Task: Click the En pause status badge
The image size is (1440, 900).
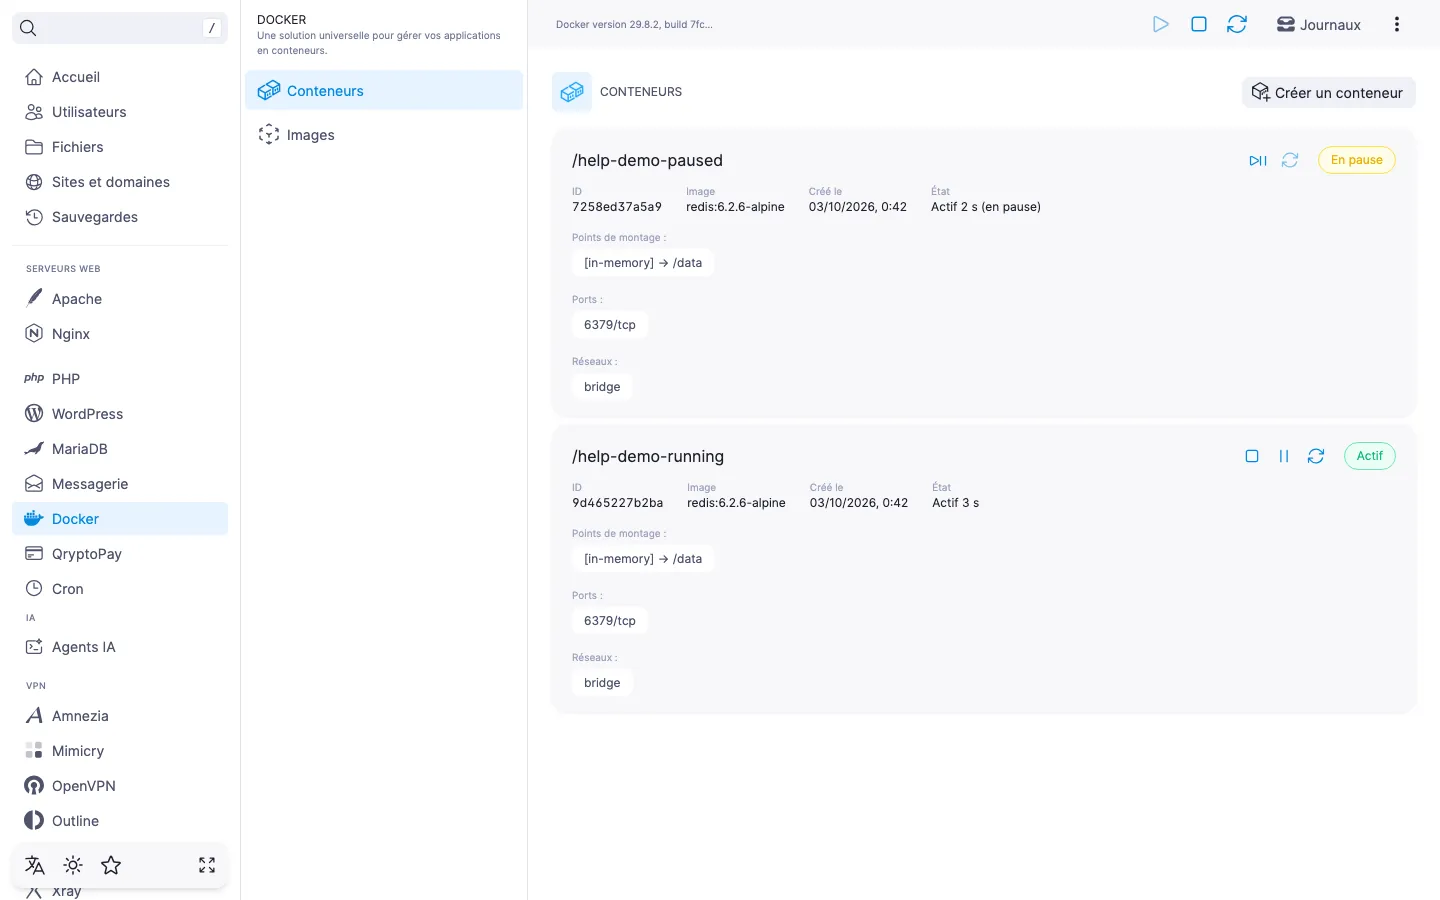Action: [x=1357, y=160]
